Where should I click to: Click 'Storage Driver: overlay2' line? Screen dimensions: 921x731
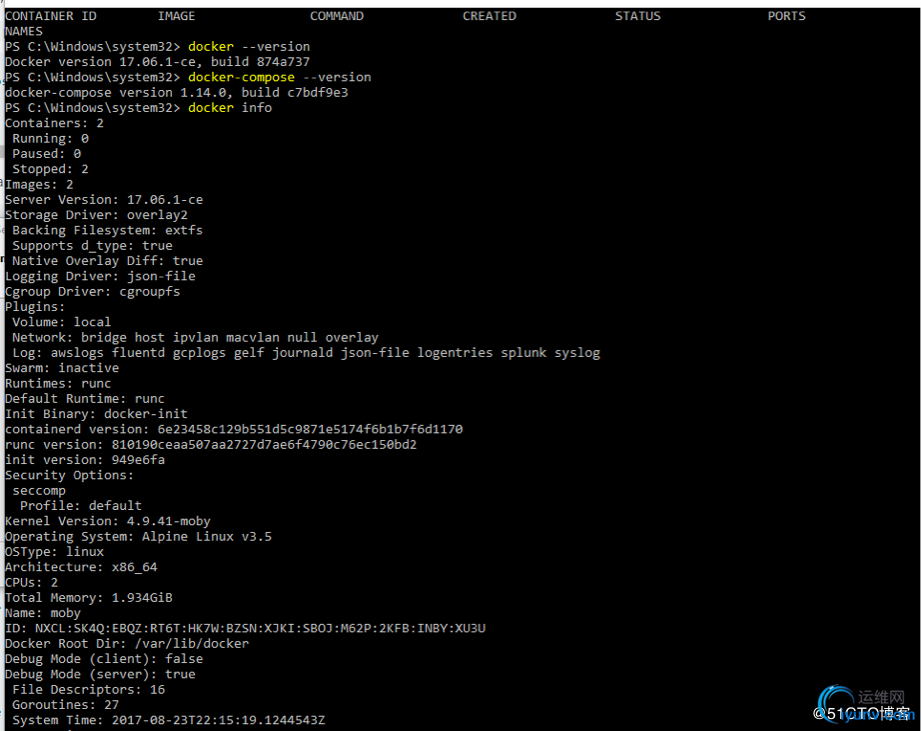click(96, 215)
